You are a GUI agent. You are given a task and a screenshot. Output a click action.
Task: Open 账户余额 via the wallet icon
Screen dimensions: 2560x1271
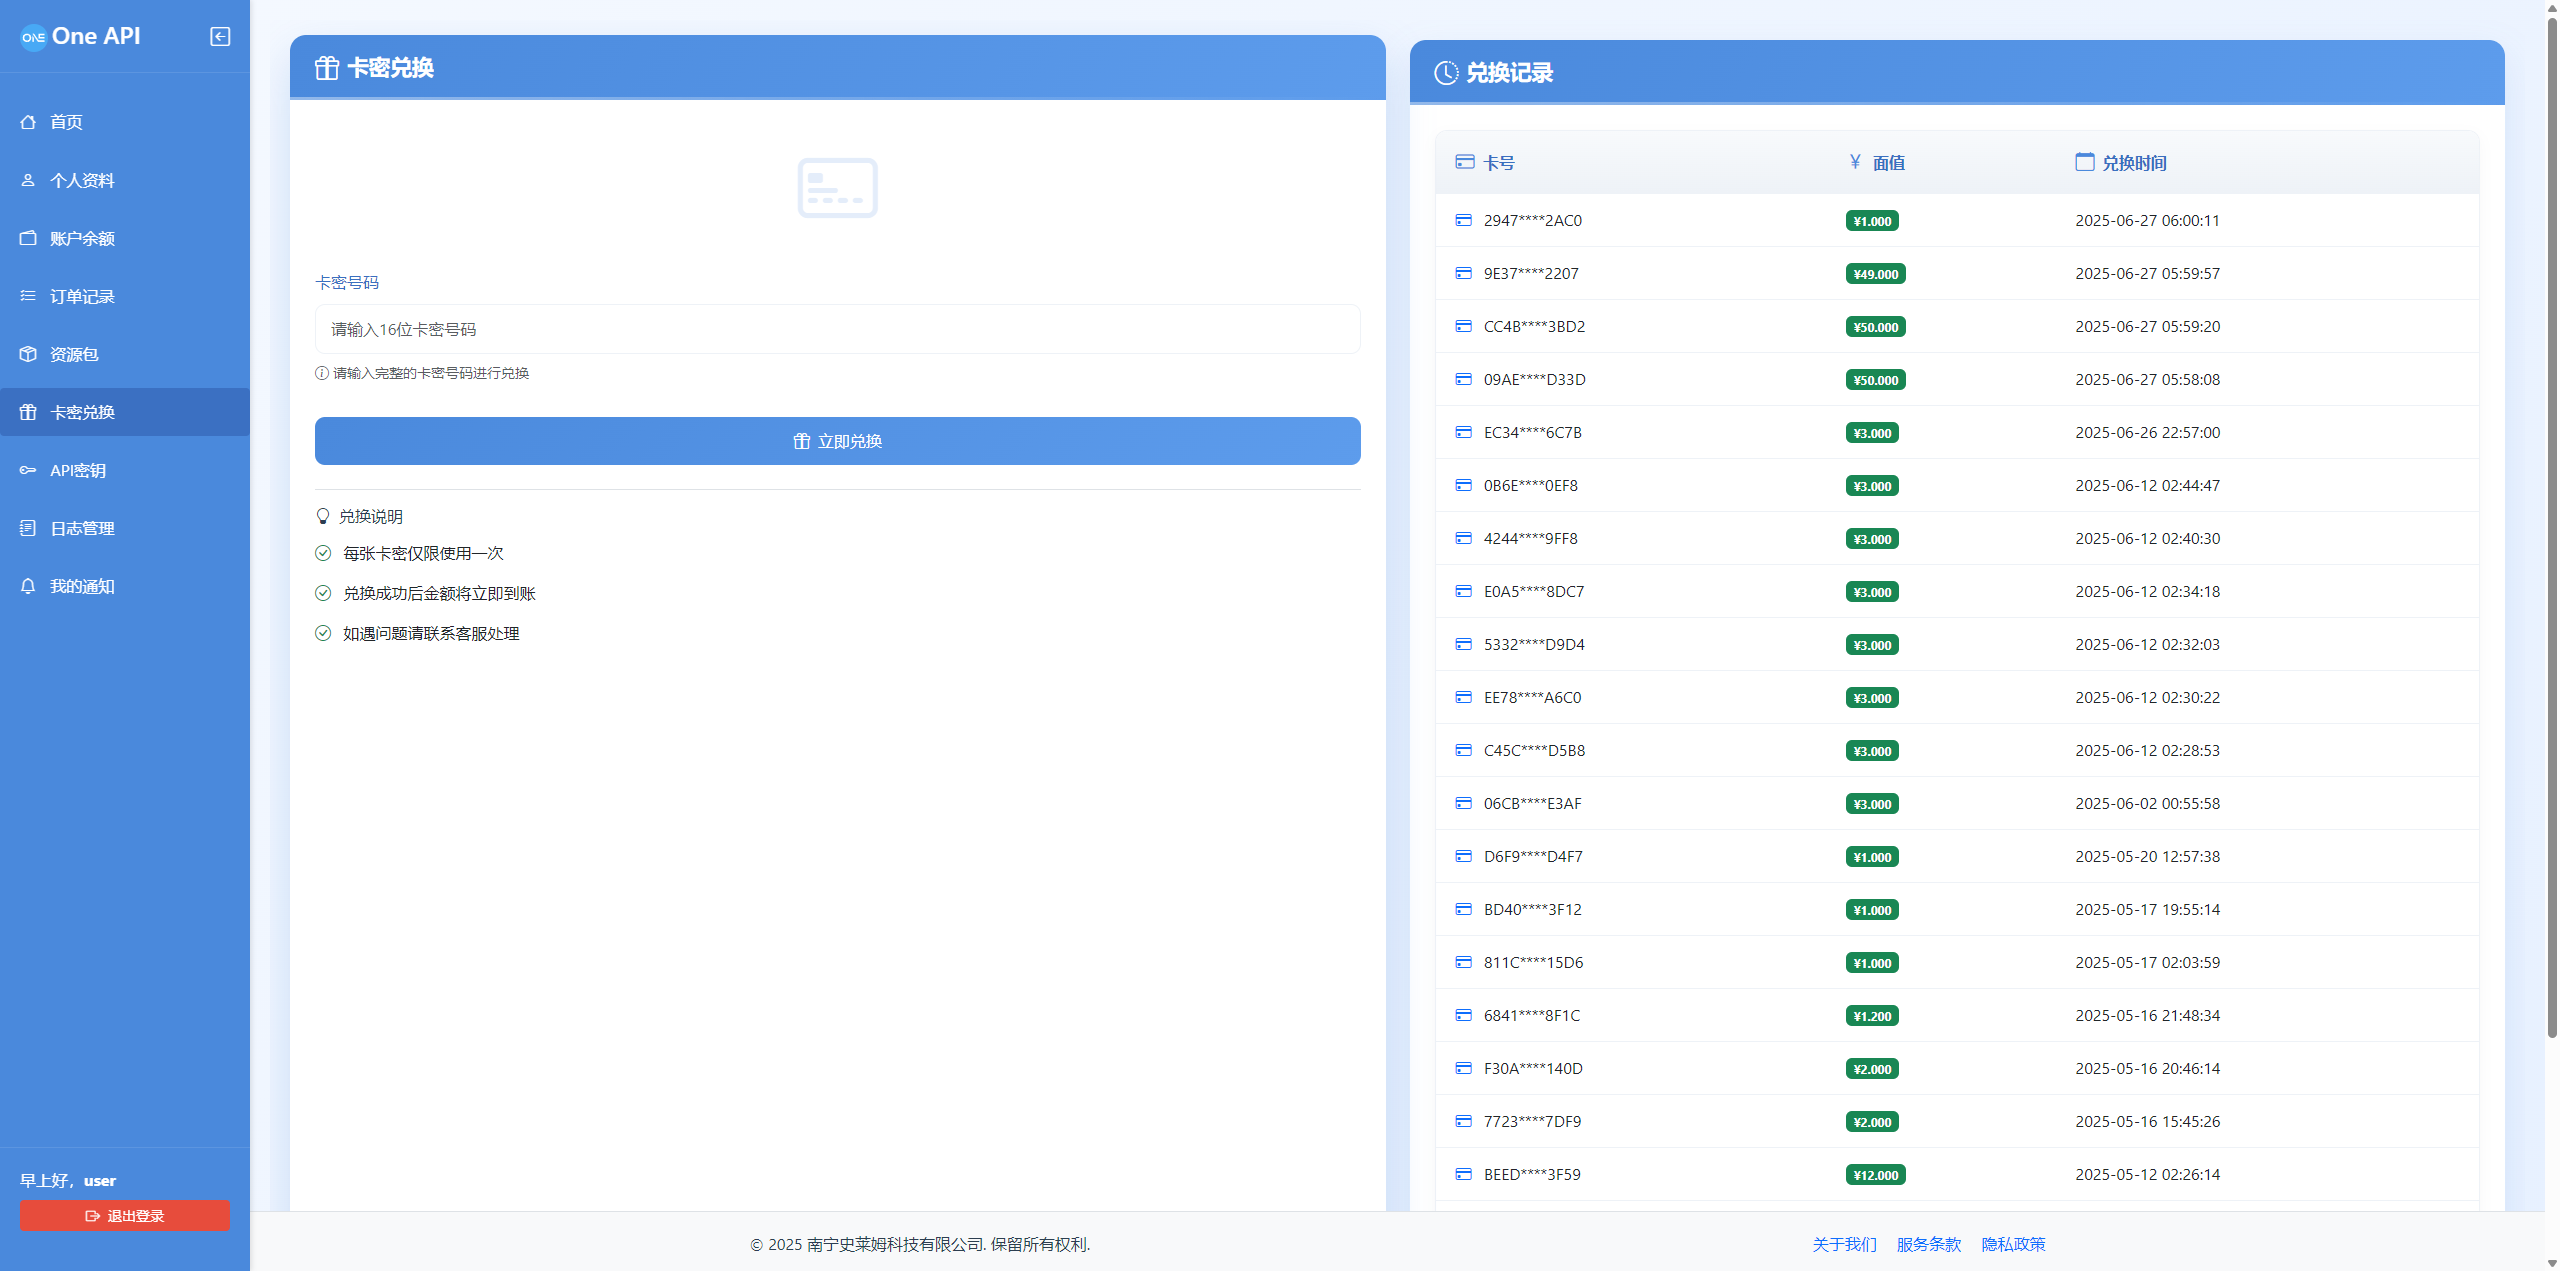27,238
